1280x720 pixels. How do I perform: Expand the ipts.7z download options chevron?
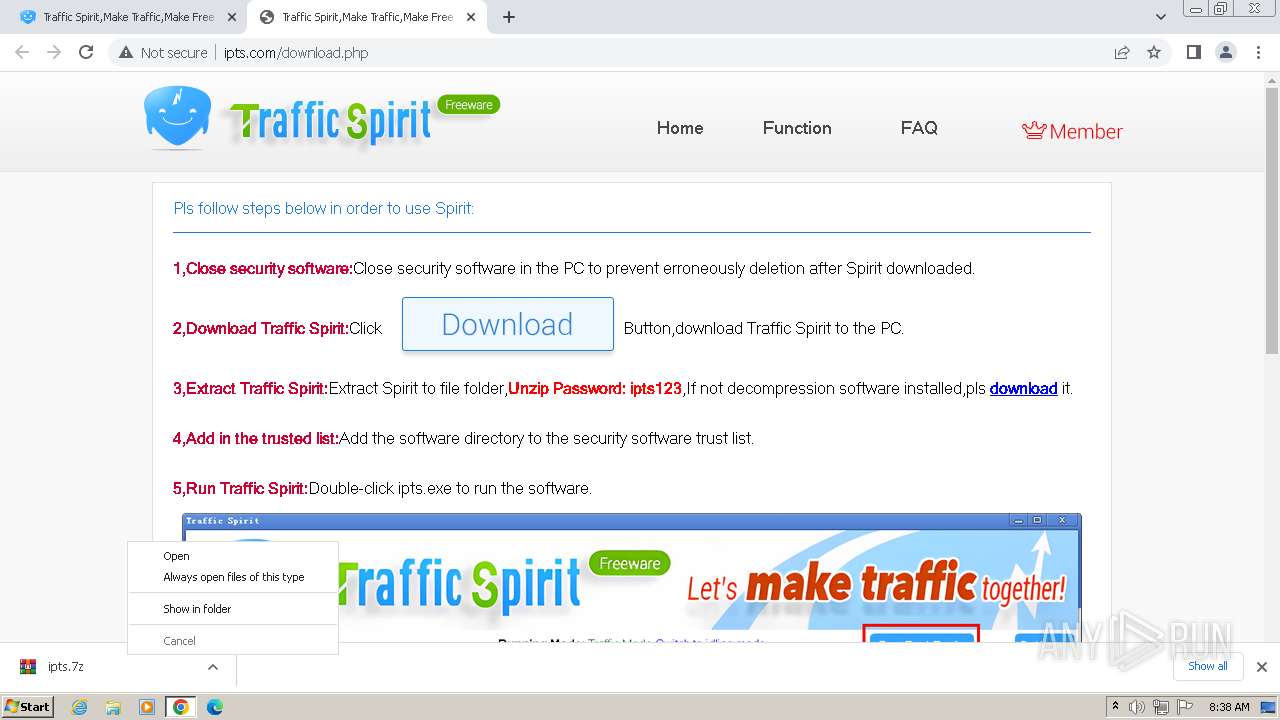(212, 667)
